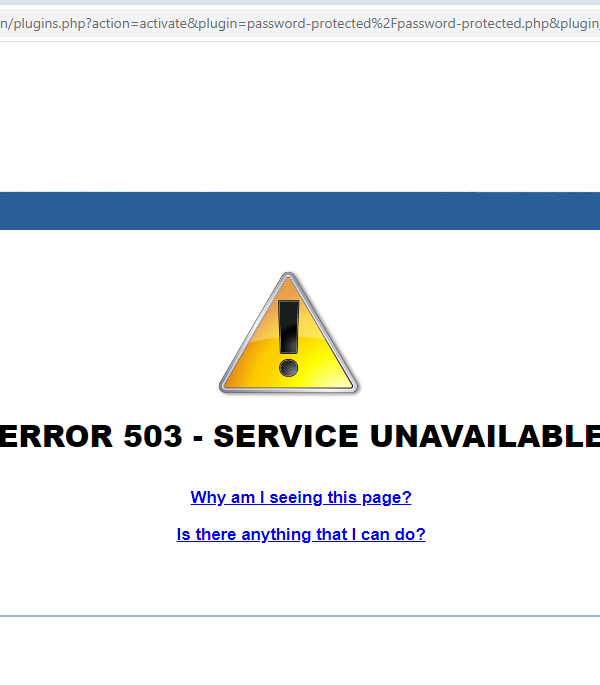Click the yellow warning triangle icon
The height and width of the screenshot is (685, 600).
coord(288,333)
